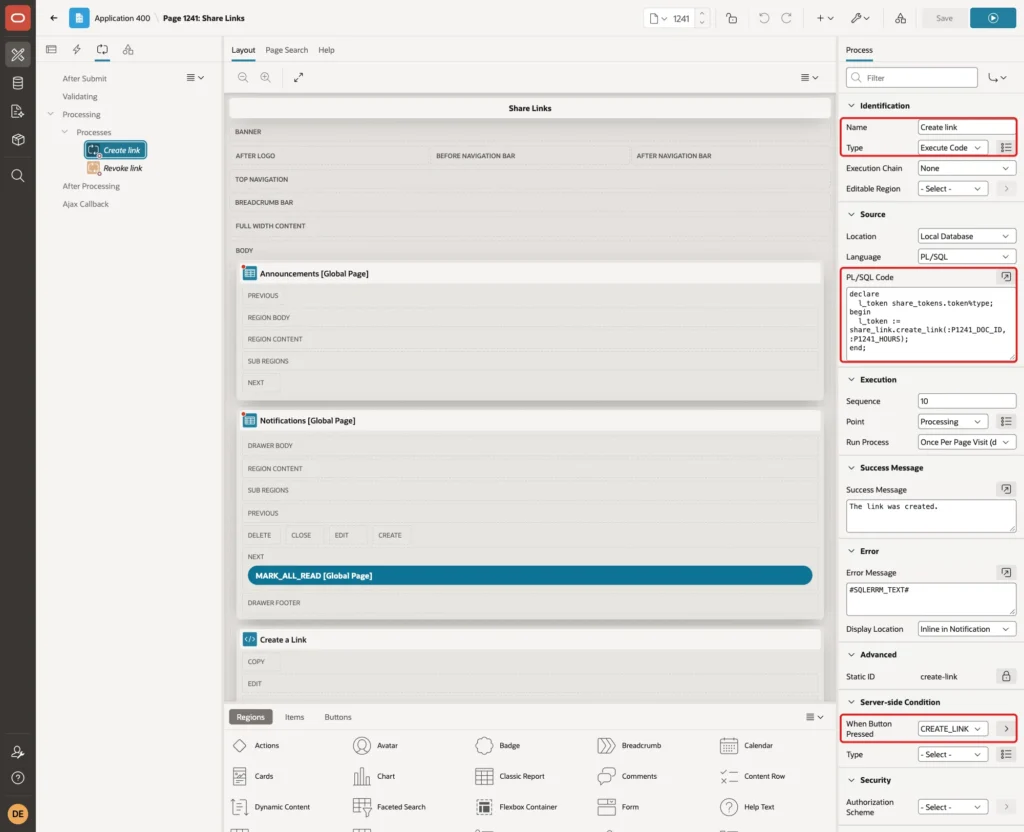Screen dimensions: 1024x832
Task: Open SQL Workshop database icon
Action: (x=18, y=83)
